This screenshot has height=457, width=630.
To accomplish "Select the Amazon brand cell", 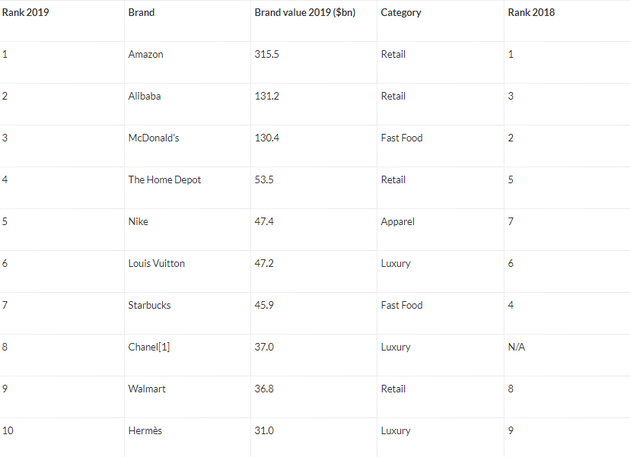I will click(146, 54).
